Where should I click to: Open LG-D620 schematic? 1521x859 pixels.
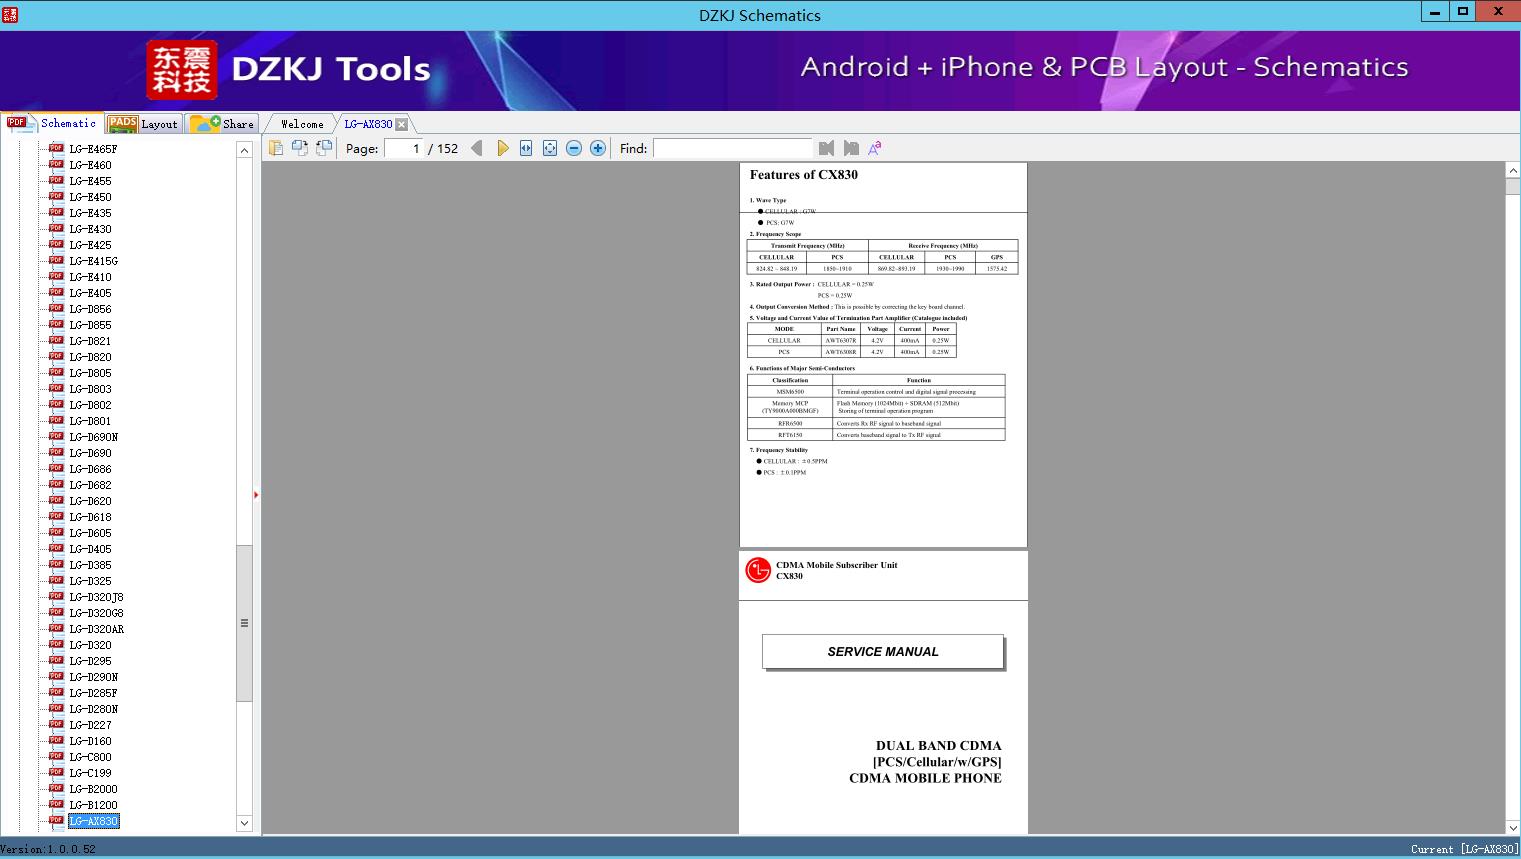point(90,501)
